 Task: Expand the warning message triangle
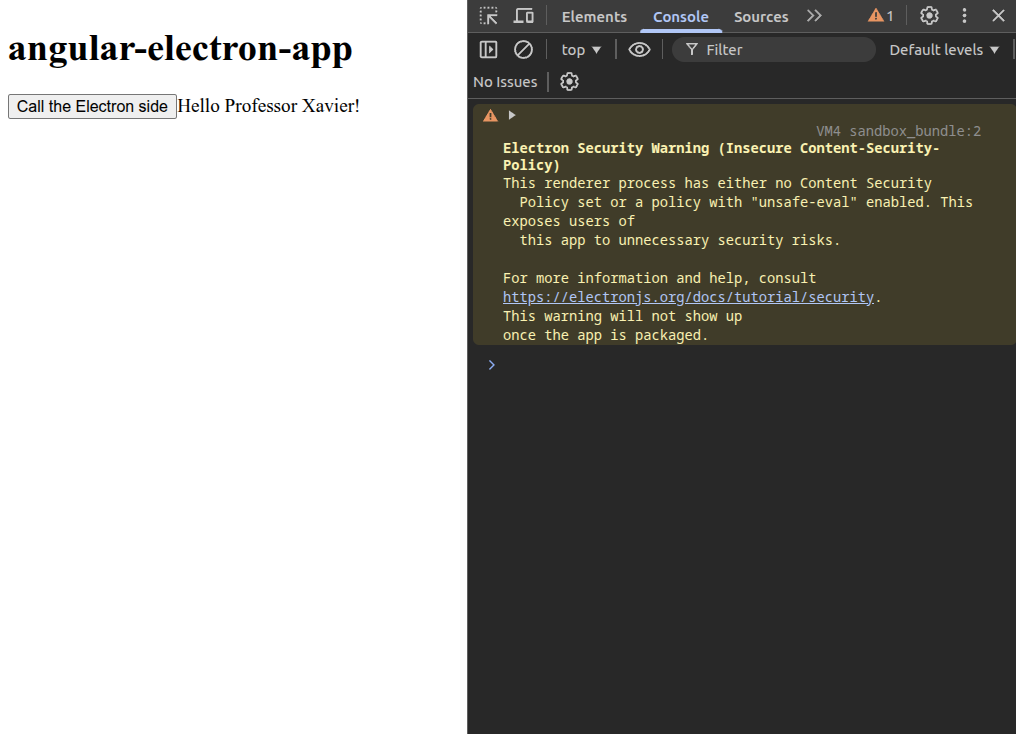(x=512, y=115)
